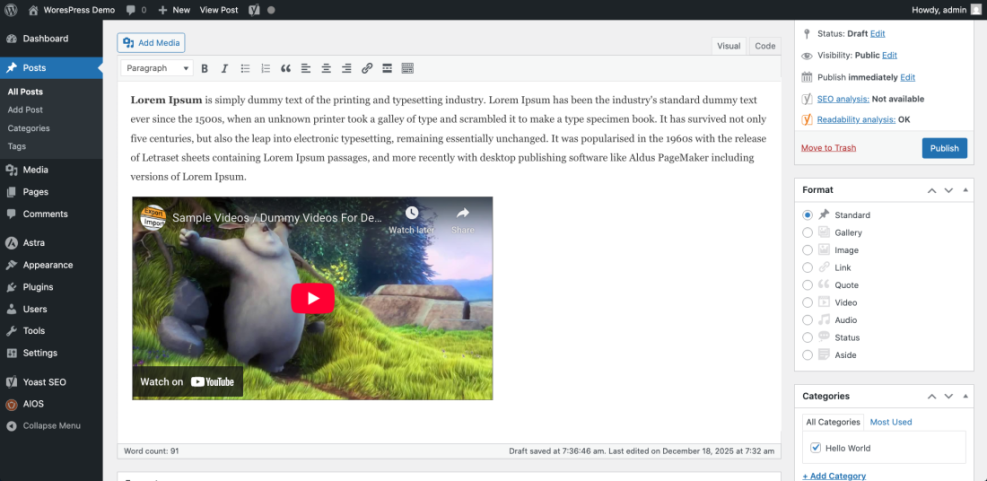Select the Image post format
Image resolution: width=987 pixels, height=481 pixels.
(x=808, y=250)
